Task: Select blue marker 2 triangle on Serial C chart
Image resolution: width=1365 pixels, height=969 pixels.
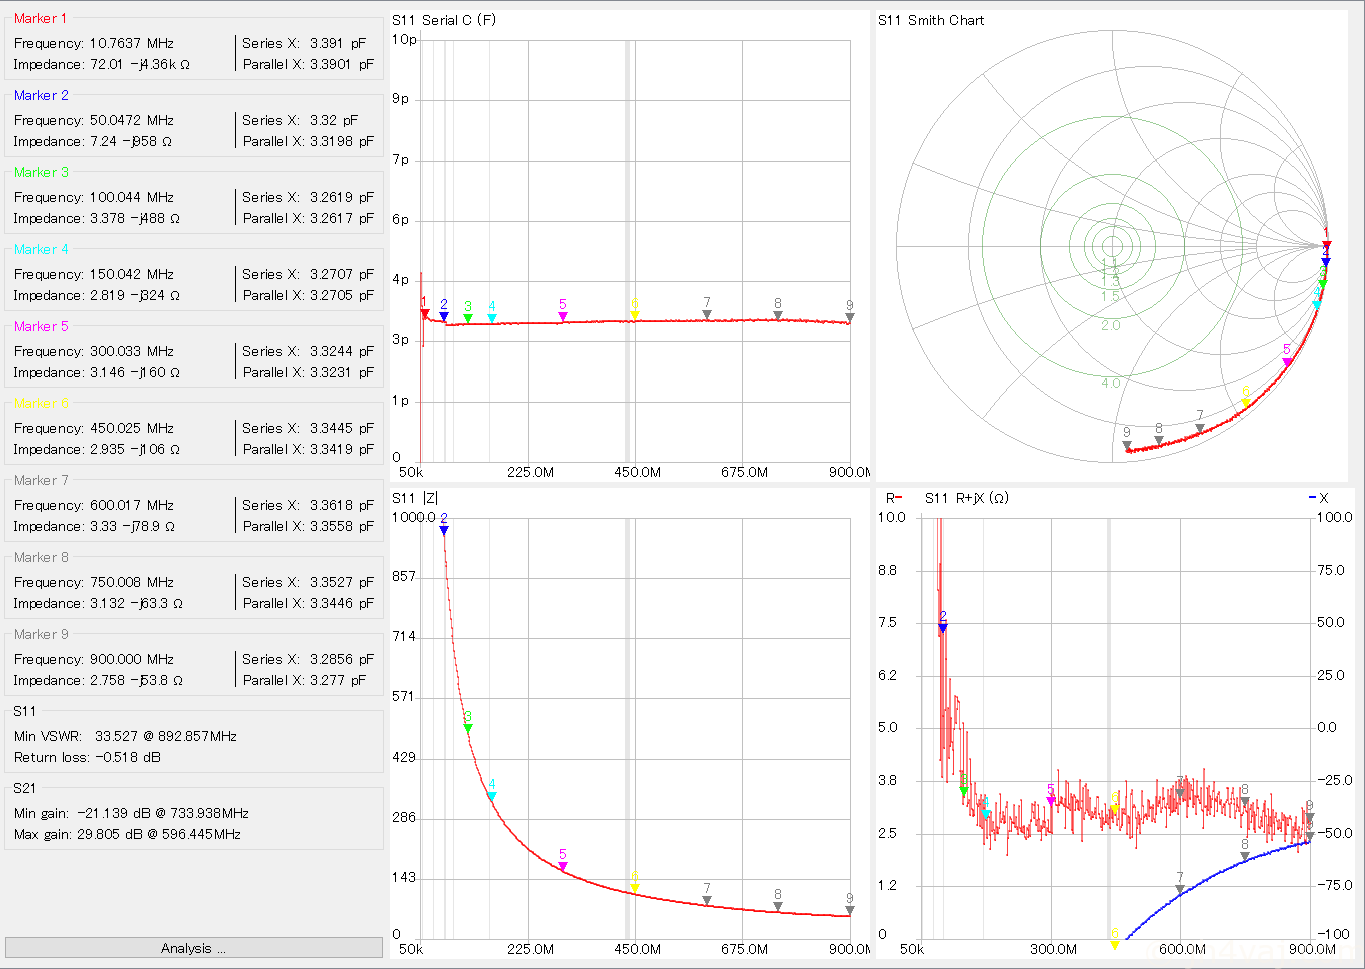Action: pyautogui.click(x=444, y=316)
